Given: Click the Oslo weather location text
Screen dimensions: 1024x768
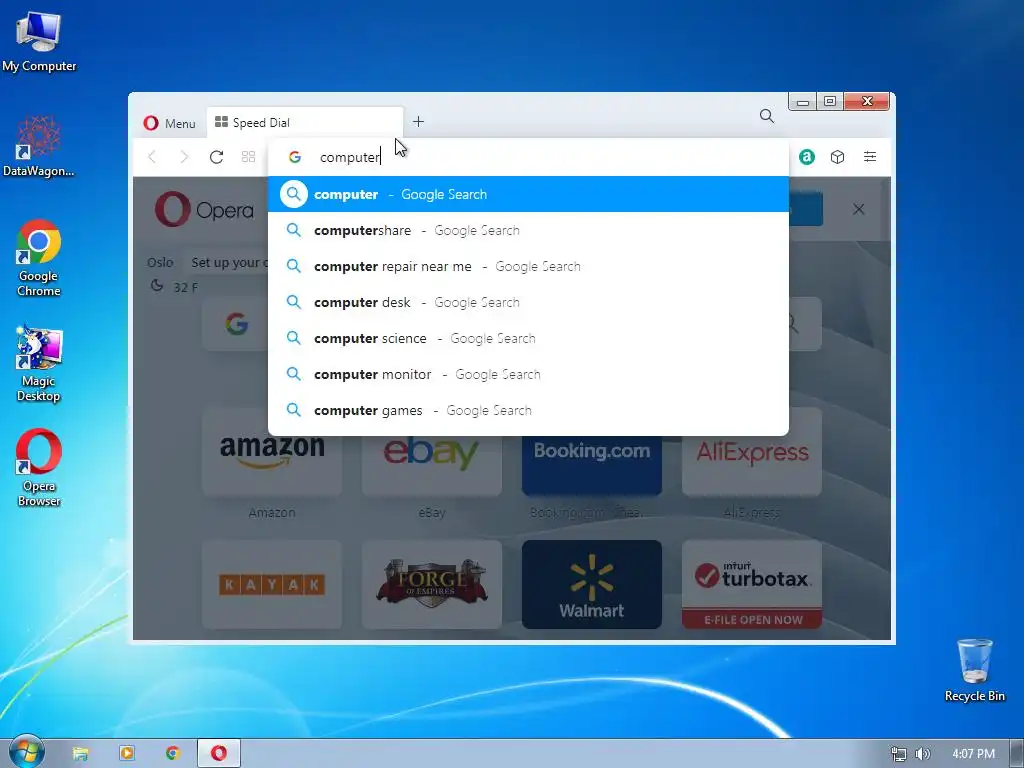Looking at the screenshot, I should tap(160, 263).
